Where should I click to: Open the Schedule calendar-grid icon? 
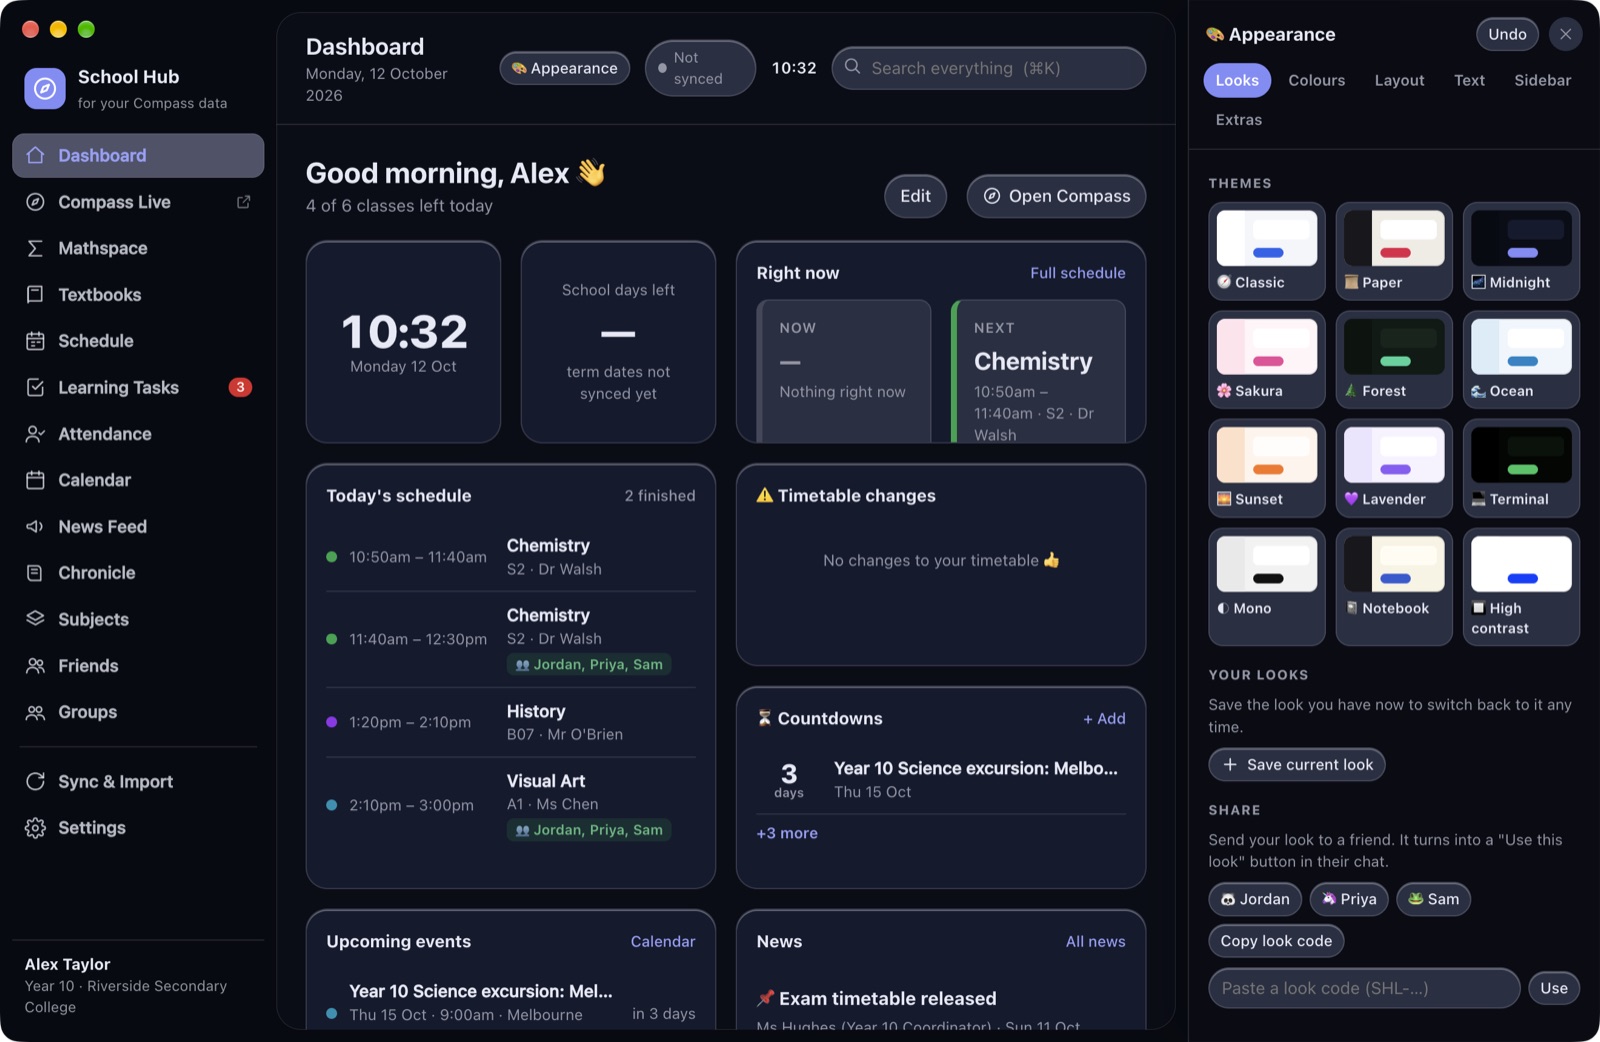(x=35, y=341)
